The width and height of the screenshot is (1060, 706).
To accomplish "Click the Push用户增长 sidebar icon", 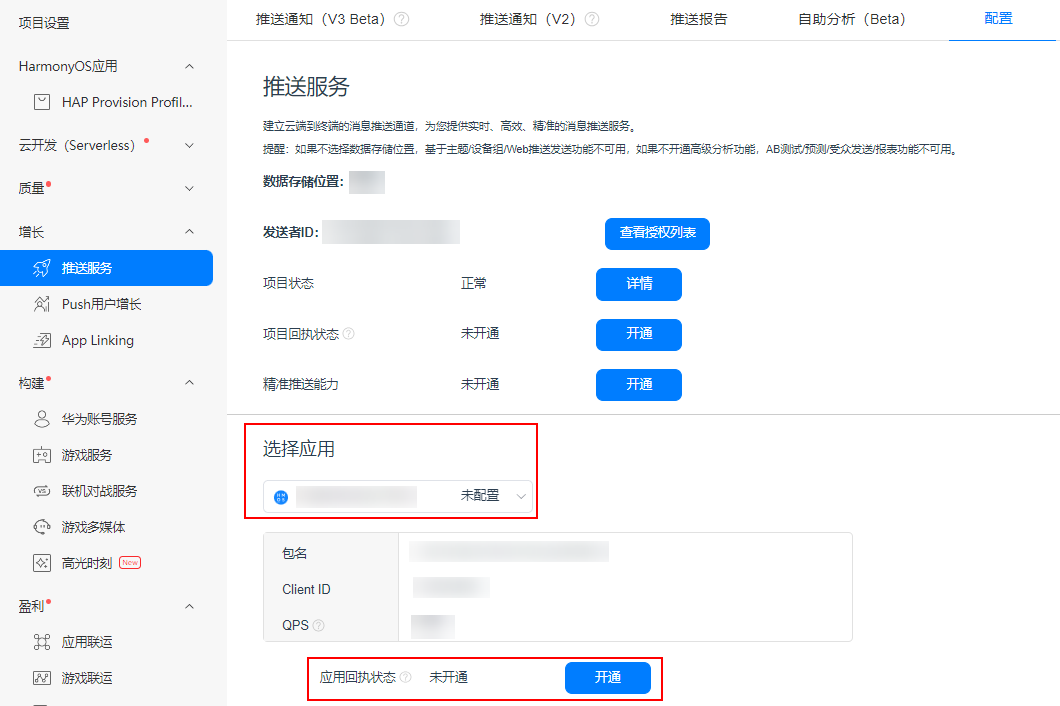I will click(42, 304).
